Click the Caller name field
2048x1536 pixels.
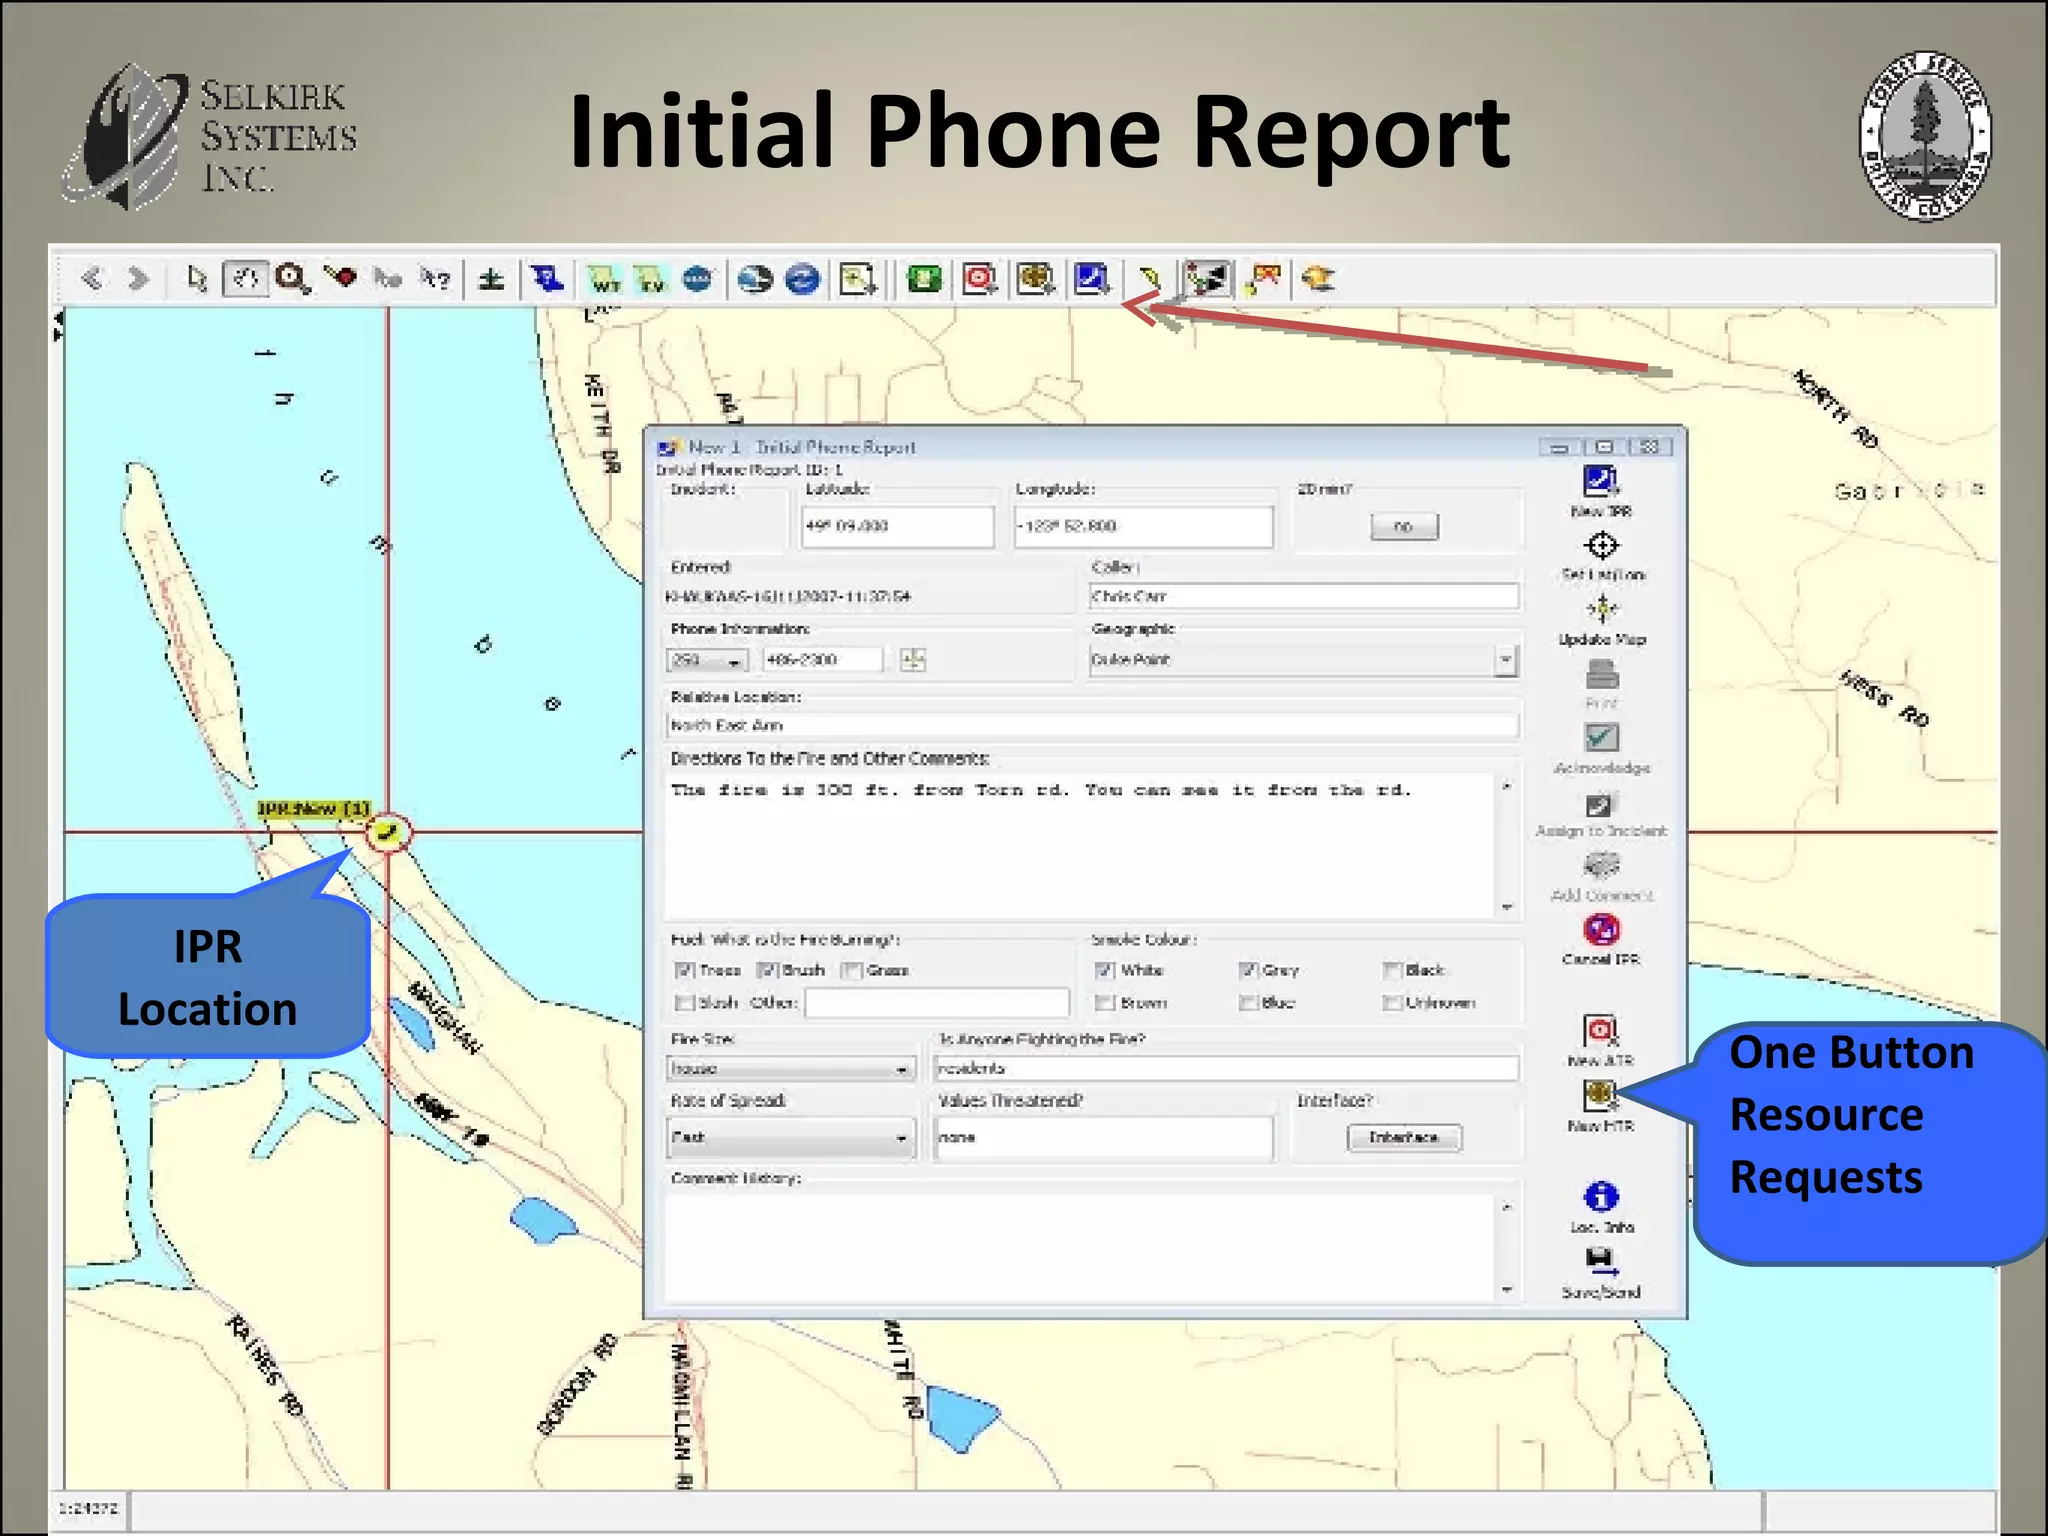(x=1304, y=597)
